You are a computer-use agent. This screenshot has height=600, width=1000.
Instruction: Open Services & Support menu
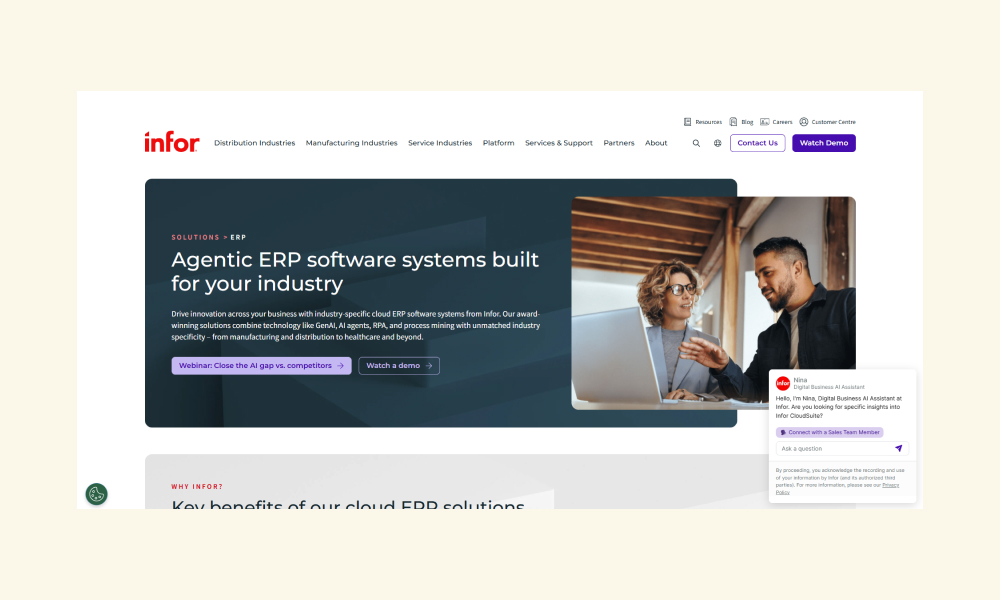pyautogui.click(x=559, y=143)
